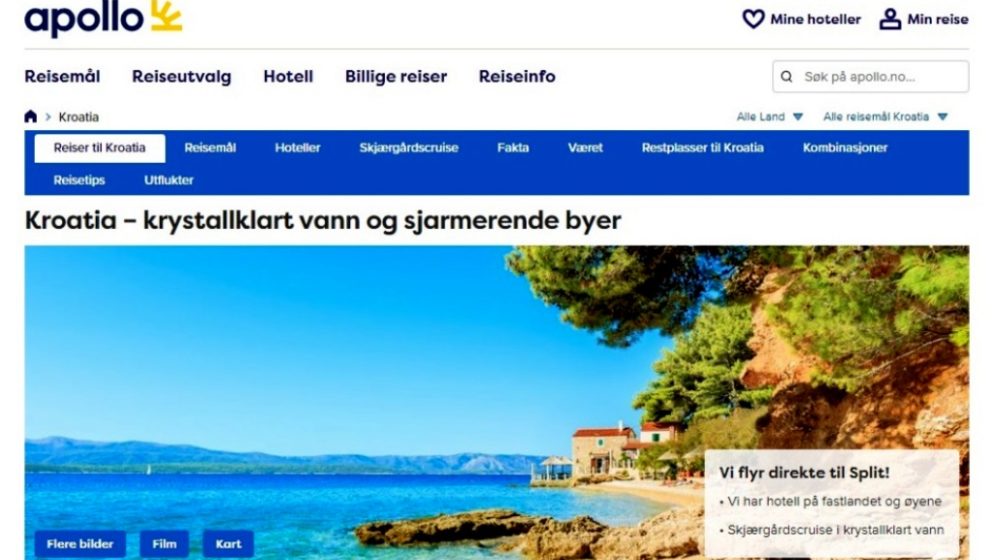The image size is (994, 560).
Task: Select the Restplasser til Kroatia tab
Action: [702, 148]
